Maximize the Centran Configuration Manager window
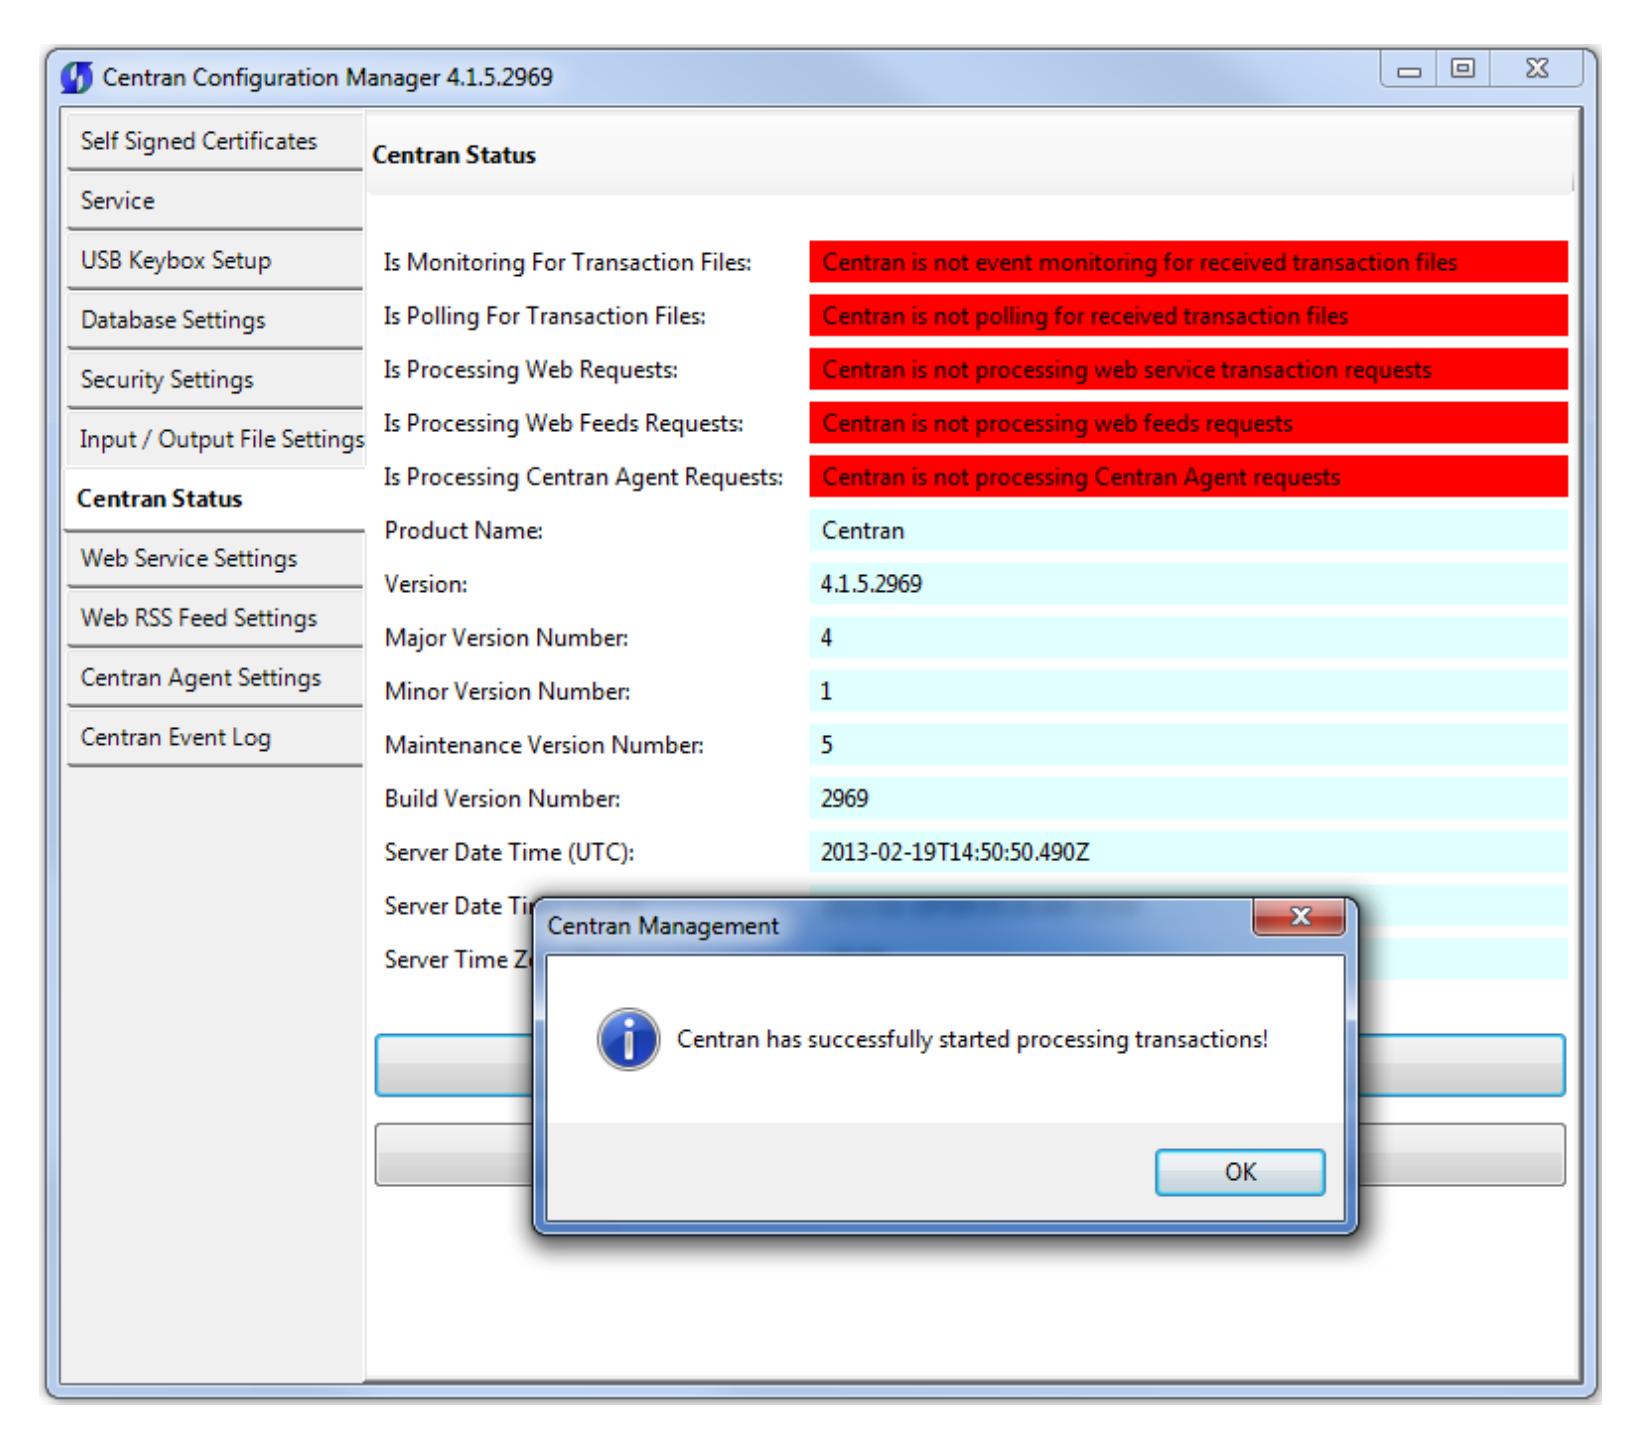 1463,70
